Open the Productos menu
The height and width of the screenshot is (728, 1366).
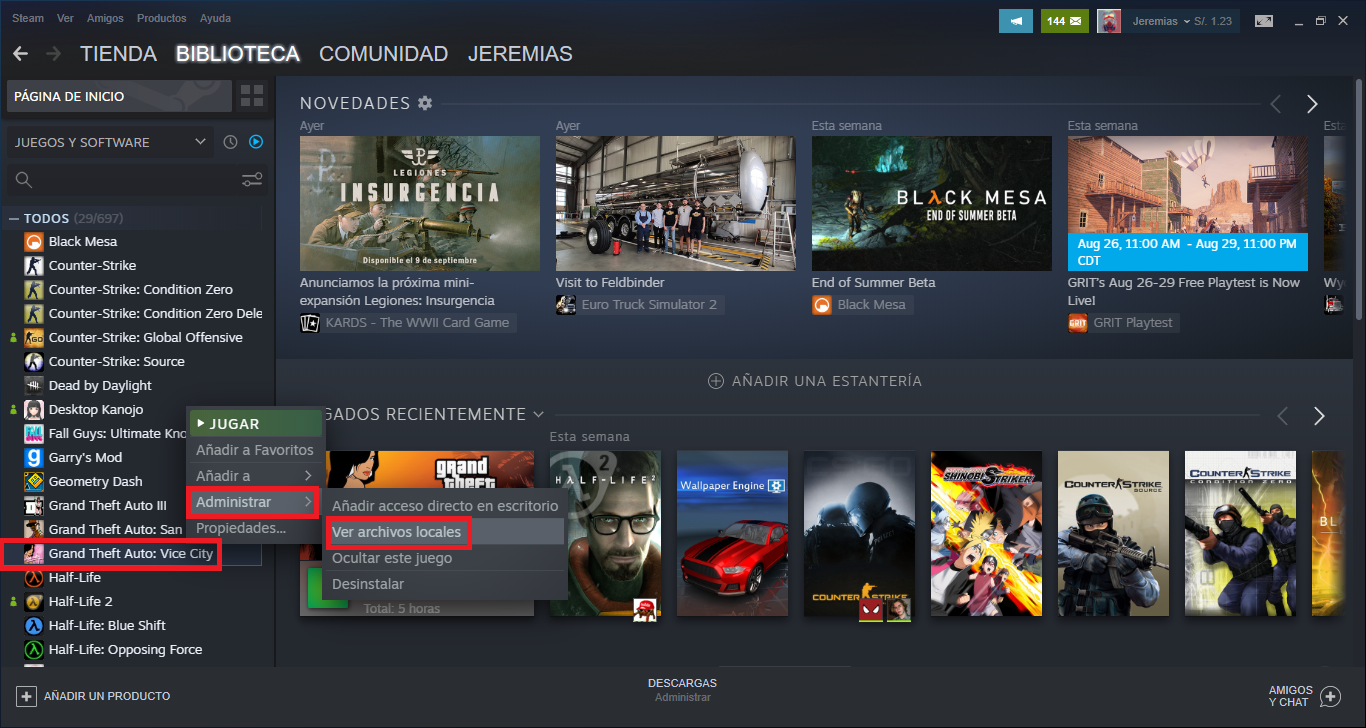(x=161, y=18)
